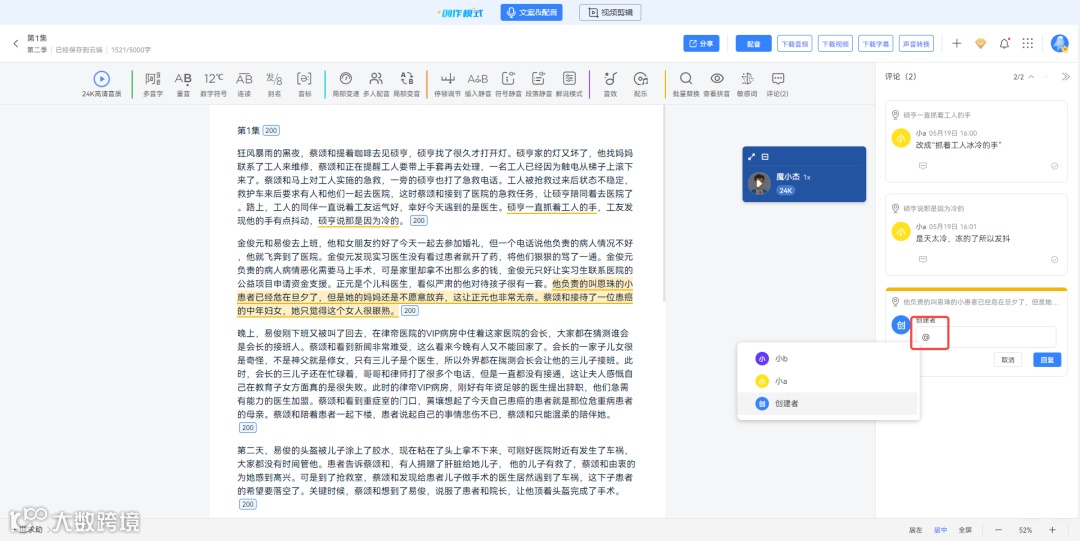The width and height of the screenshot is (1080, 541).
Task: Select 小a in the mention list
Action: pos(827,381)
